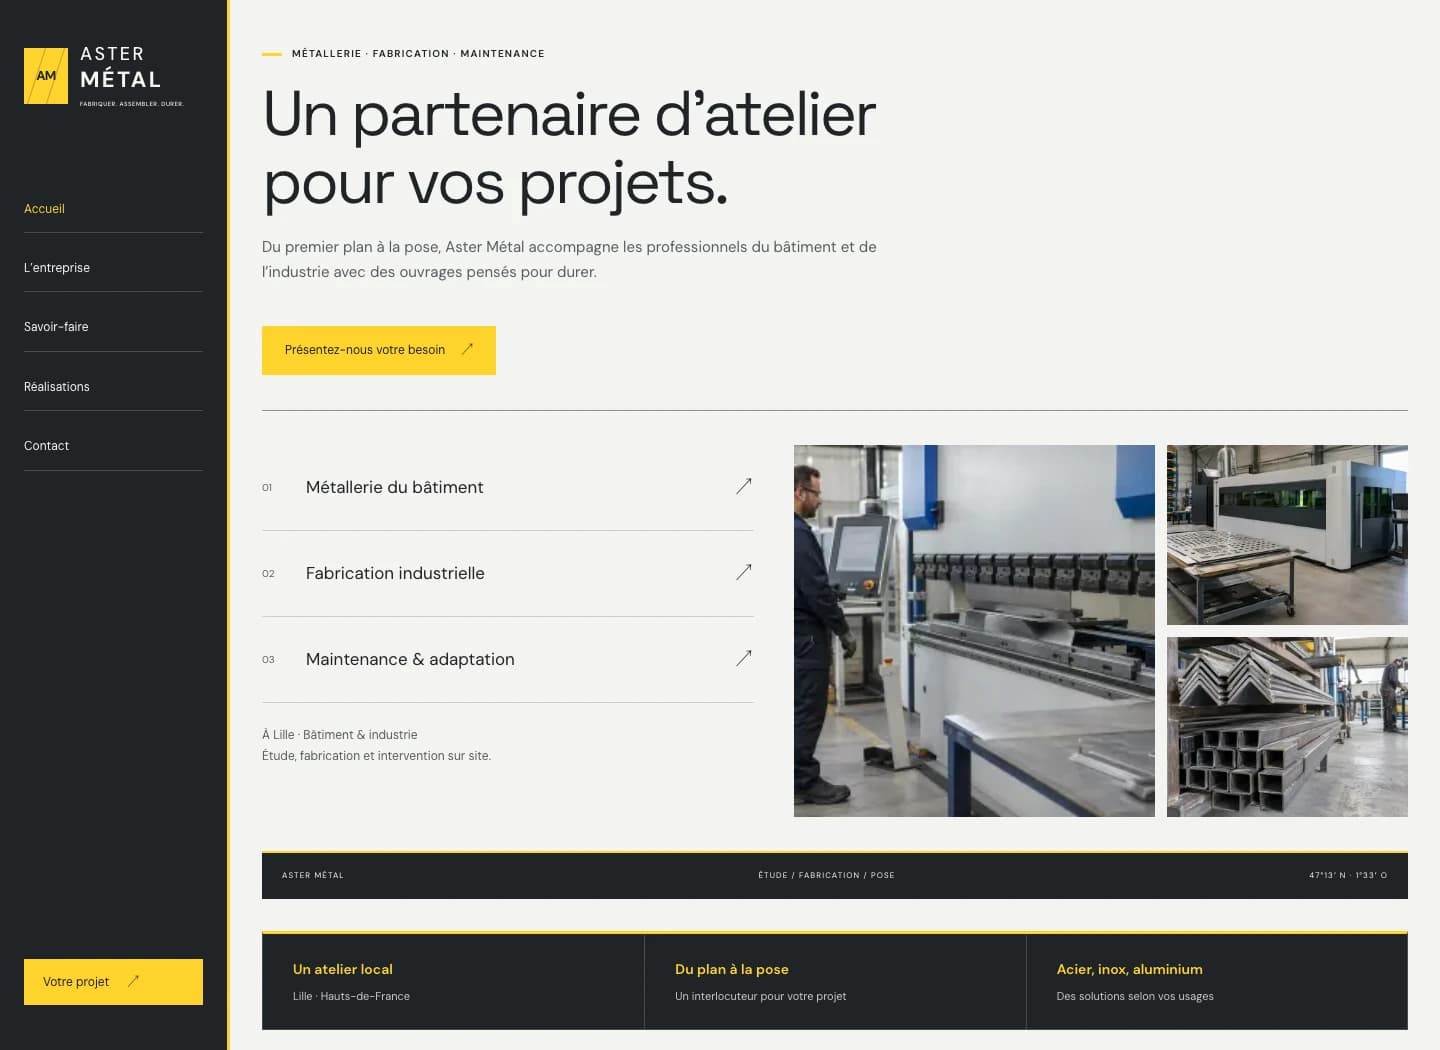Open the Accueil menu item
The width and height of the screenshot is (1440, 1050).
click(x=113, y=208)
